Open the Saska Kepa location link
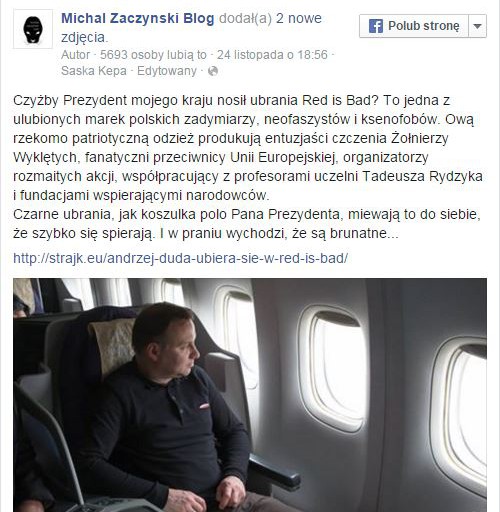This screenshot has height=512, width=500. click(94, 71)
